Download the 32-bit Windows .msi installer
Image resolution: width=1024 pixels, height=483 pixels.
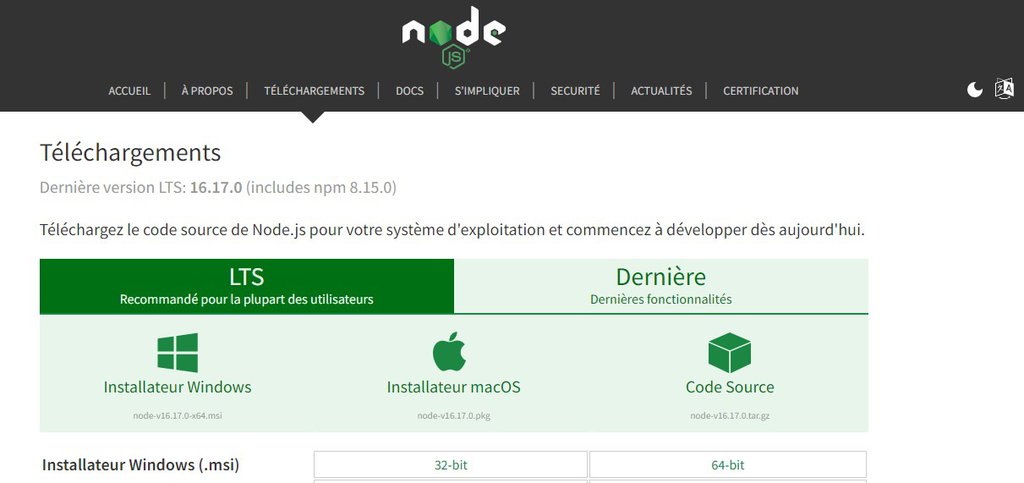[x=451, y=465]
